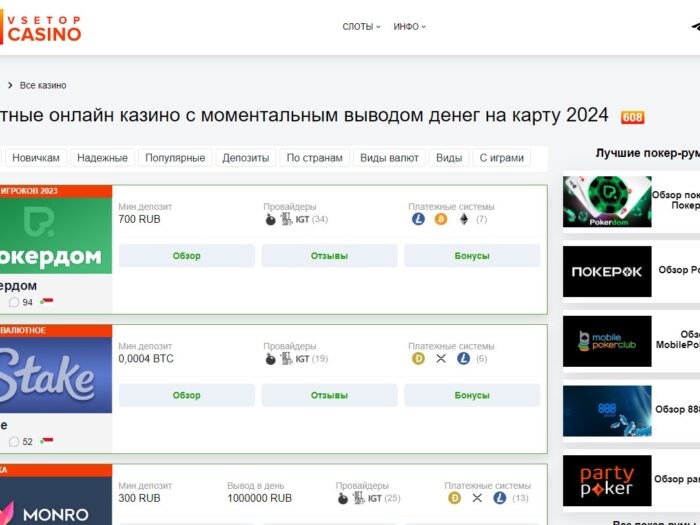Click the Бонусы button for Stake
The height and width of the screenshot is (525, 700).
472,395
